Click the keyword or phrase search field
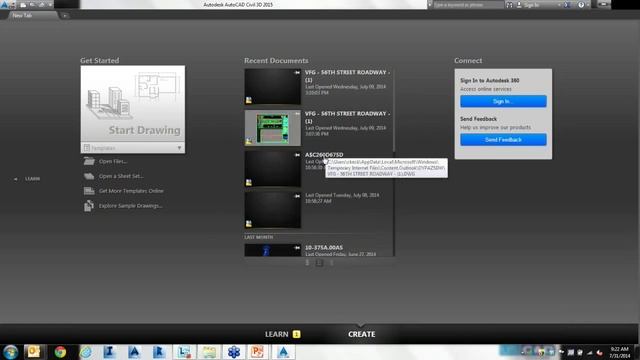The width and height of the screenshot is (640, 360). [x=468, y=5]
